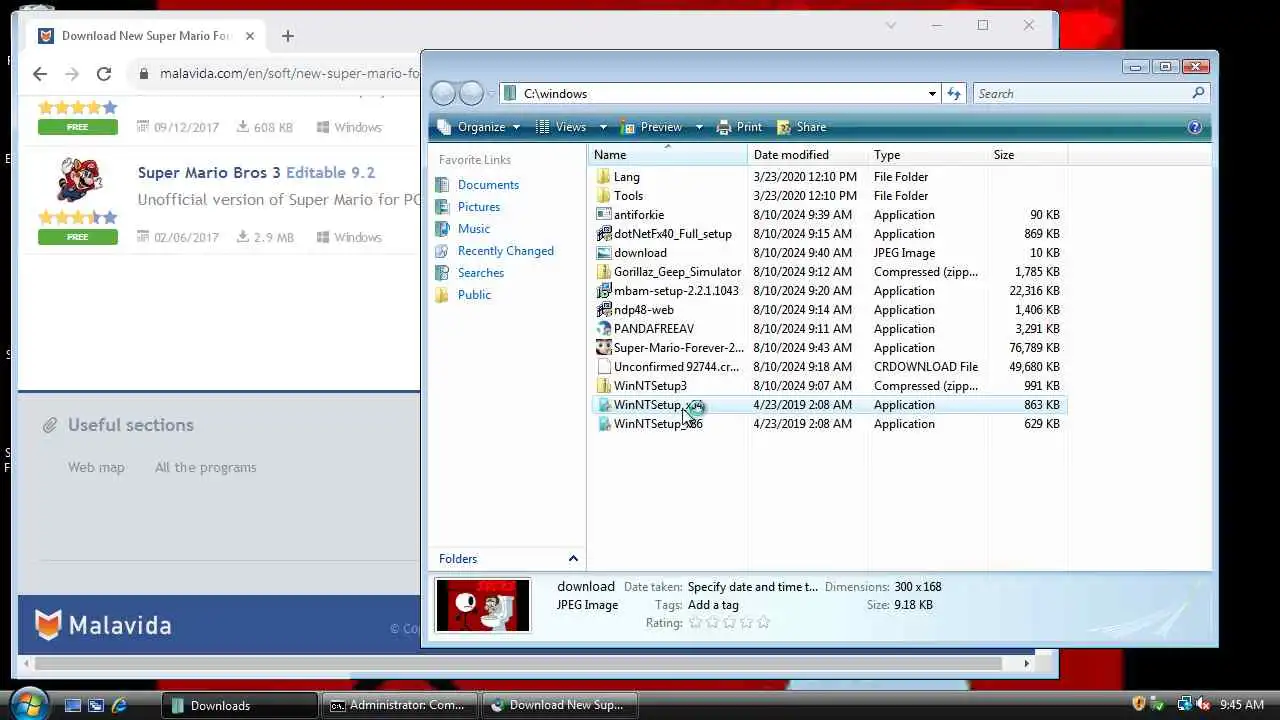The height and width of the screenshot is (720, 1280).
Task: Open Recently Changed in Favorite Links
Action: click(505, 251)
